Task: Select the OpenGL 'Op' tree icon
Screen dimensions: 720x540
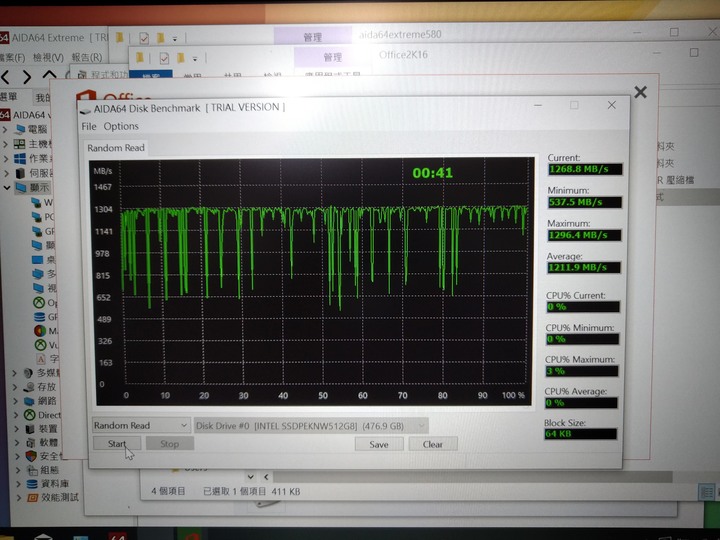Action: tap(39, 303)
